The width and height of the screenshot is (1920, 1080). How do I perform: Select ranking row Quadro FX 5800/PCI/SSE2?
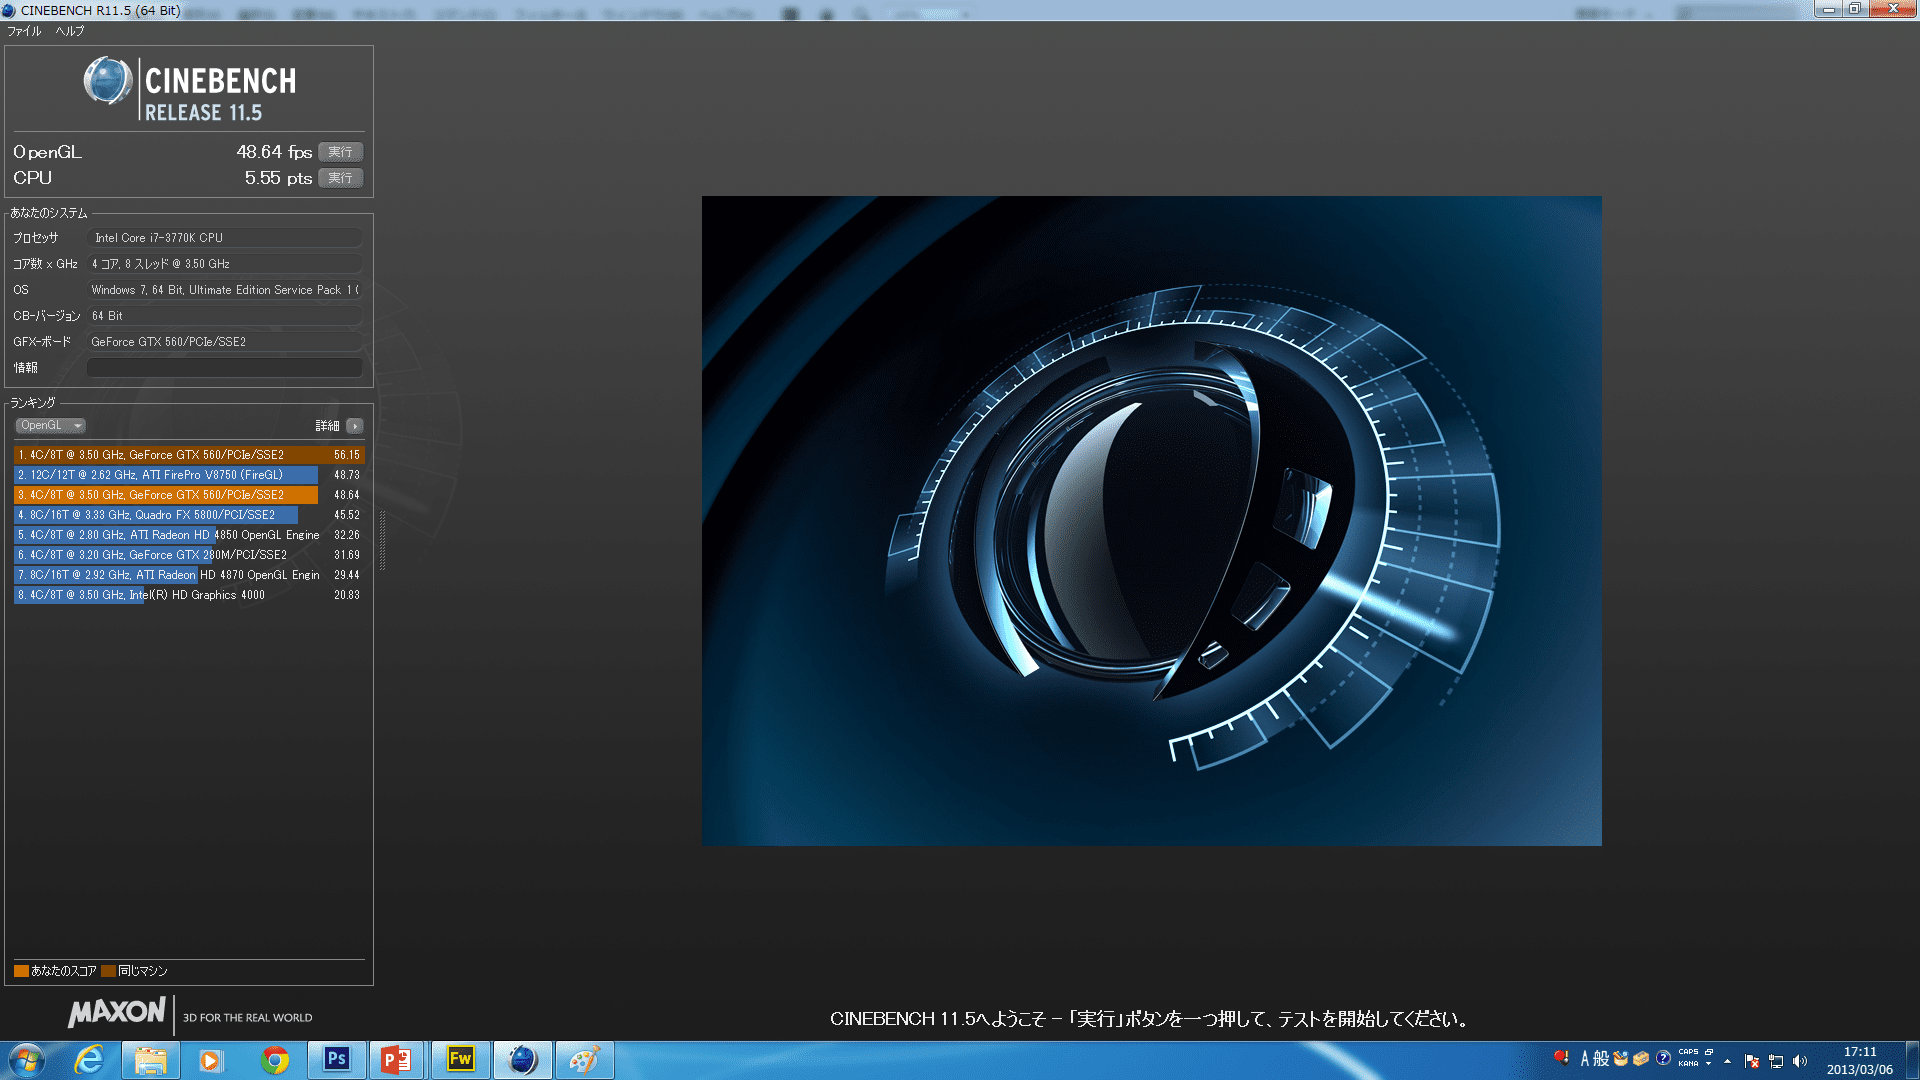pyautogui.click(x=189, y=515)
